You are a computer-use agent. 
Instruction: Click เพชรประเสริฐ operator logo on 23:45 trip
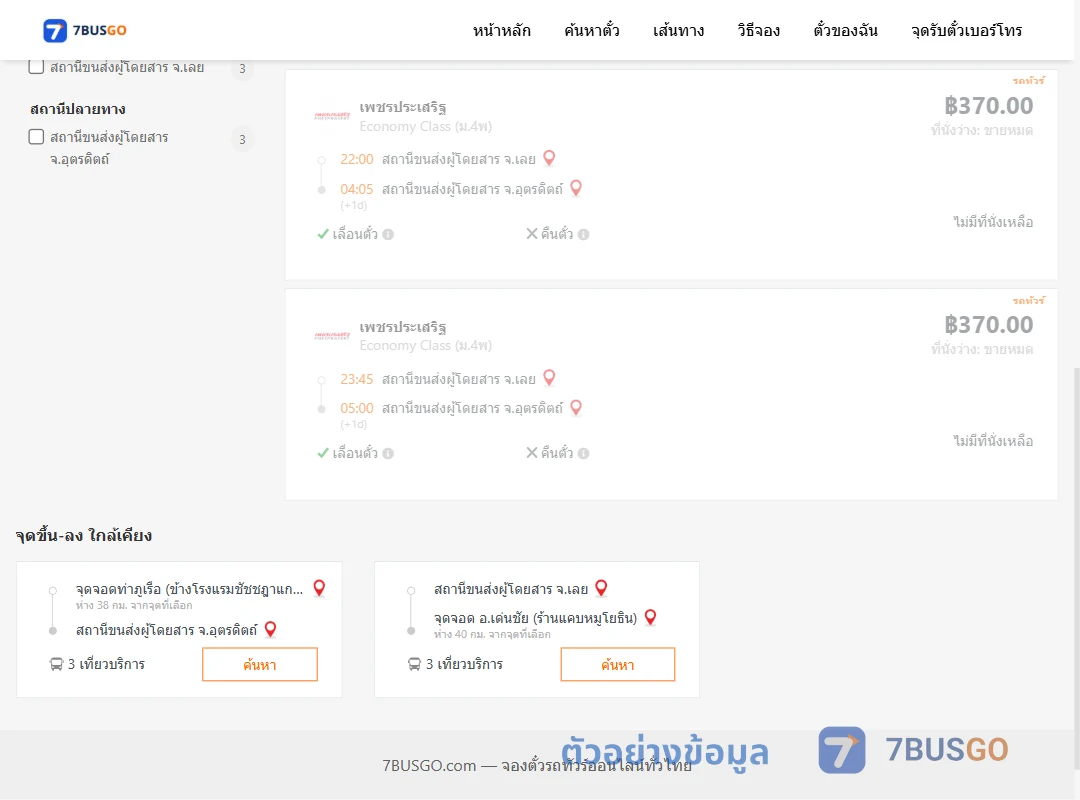[332, 336]
